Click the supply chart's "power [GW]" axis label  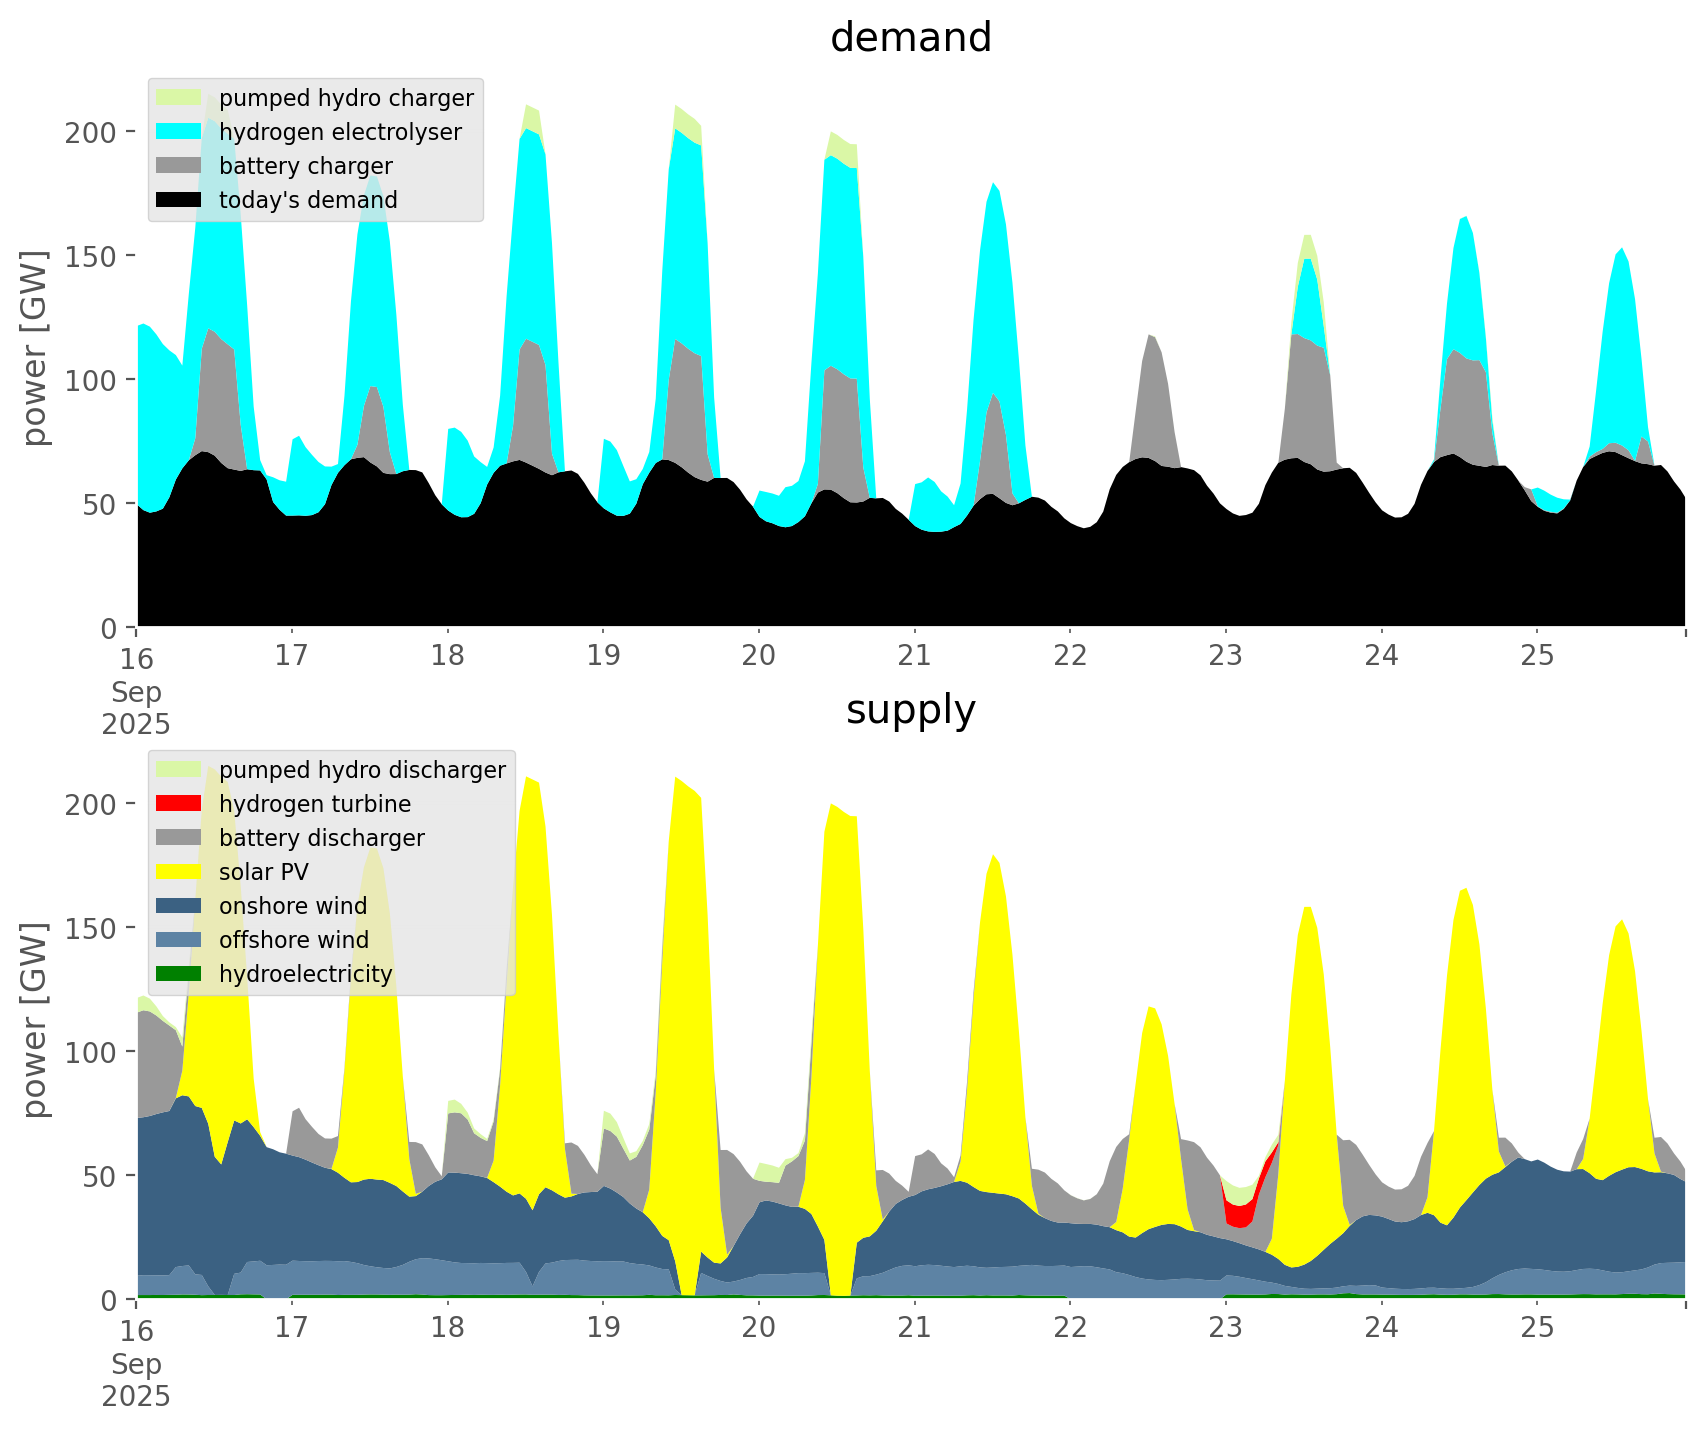click(35, 1020)
